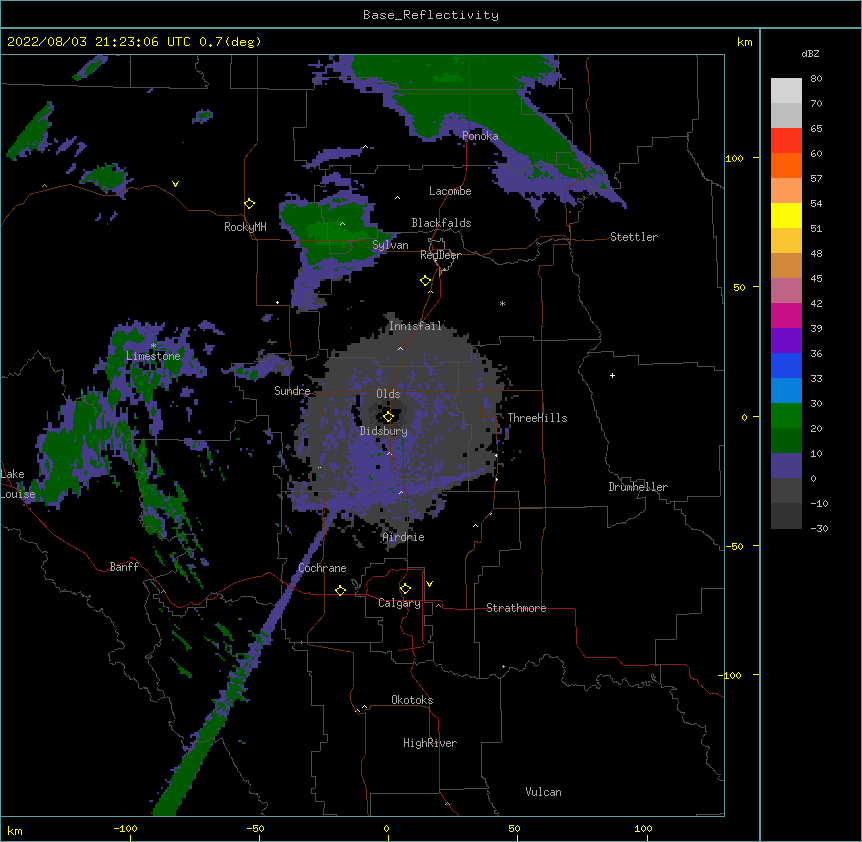Screen dimensions: 862x842
Task: Select the orange 60-57 dBZ legend swatch
Action: pos(786,165)
